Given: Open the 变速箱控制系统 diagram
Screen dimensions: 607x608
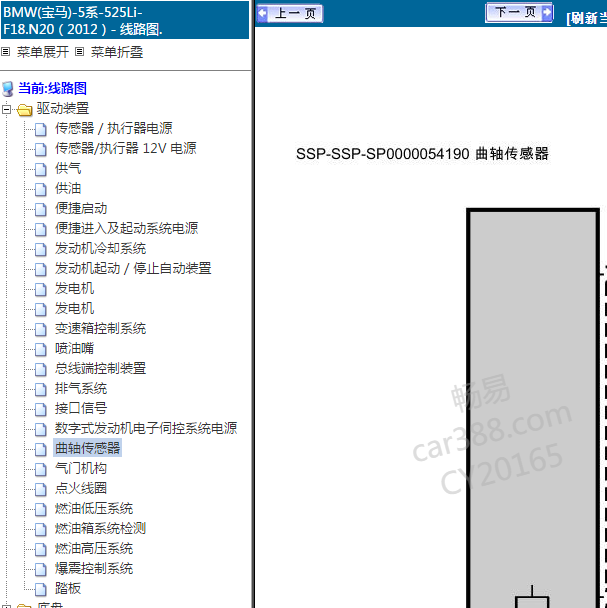Looking at the screenshot, I should (100, 328).
